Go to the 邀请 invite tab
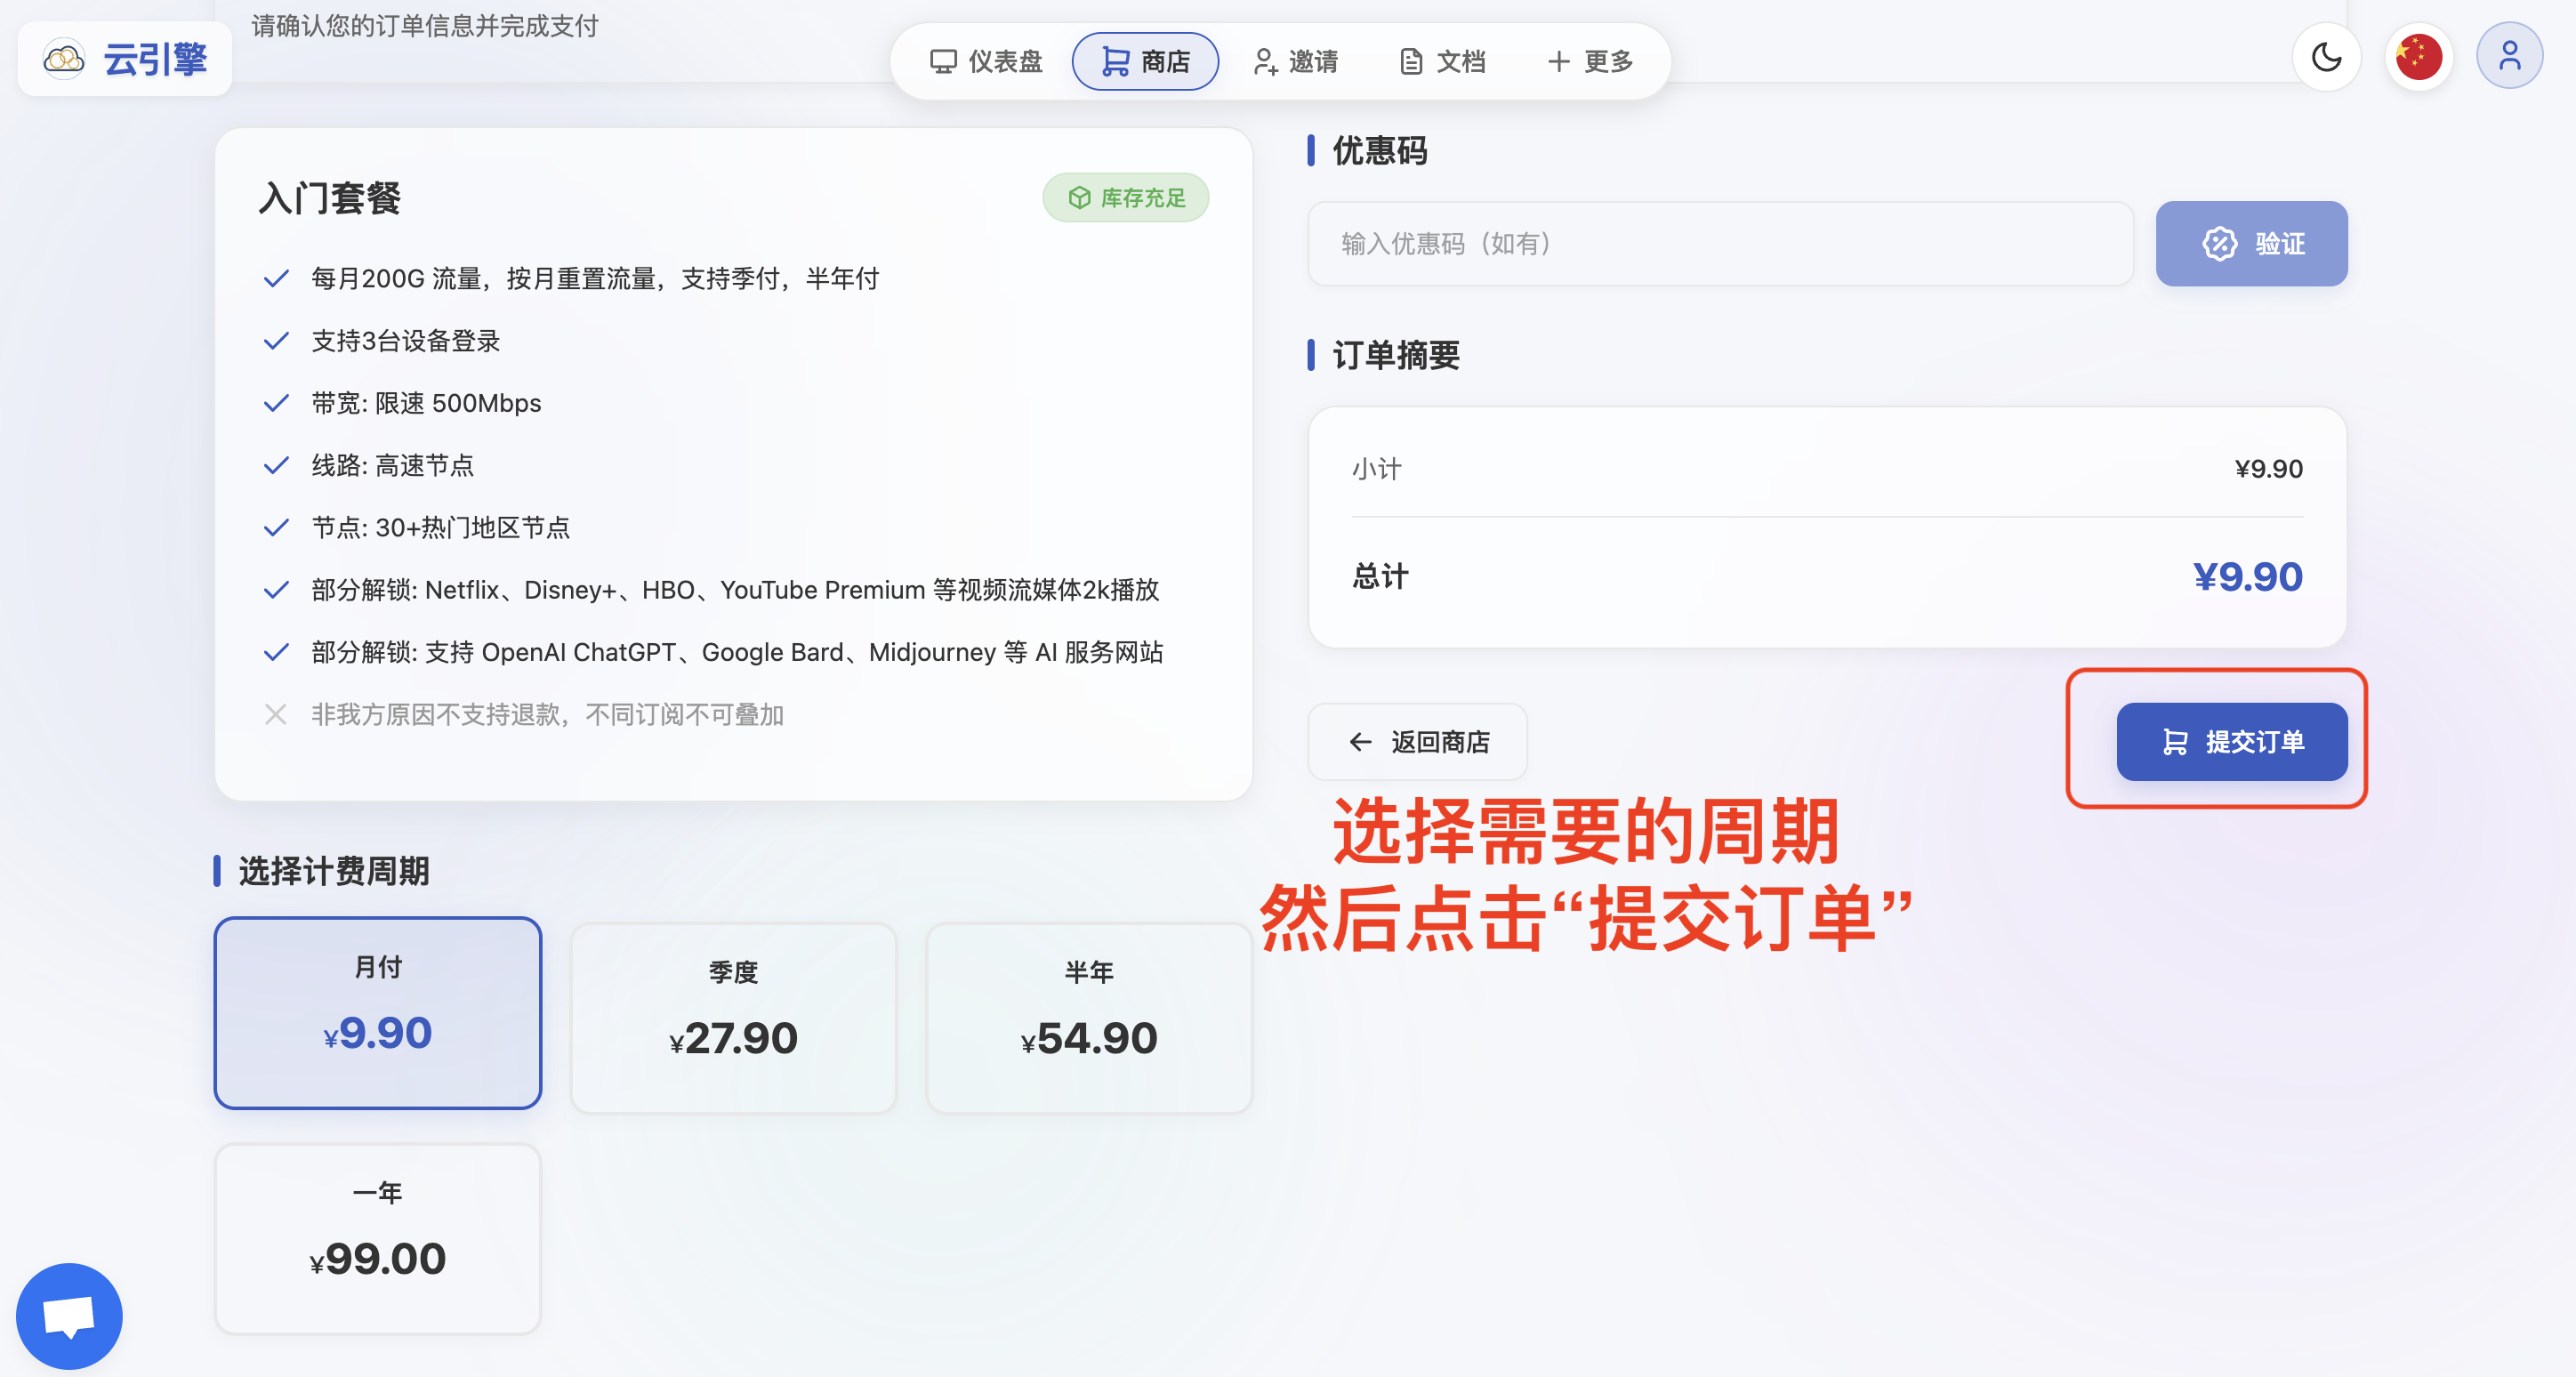The width and height of the screenshot is (2576, 1377). coord(1296,62)
